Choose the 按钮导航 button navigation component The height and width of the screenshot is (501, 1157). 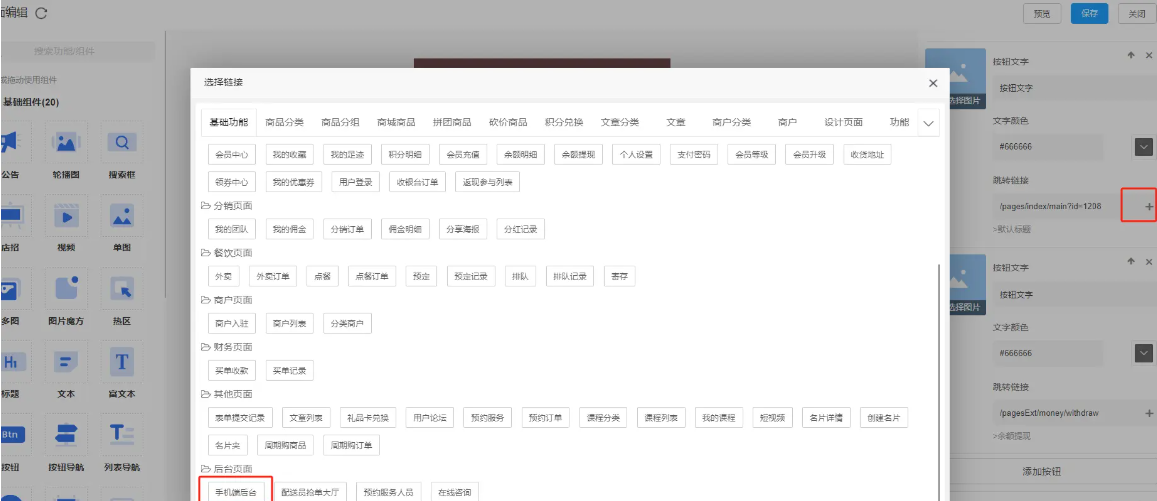[66, 435]
